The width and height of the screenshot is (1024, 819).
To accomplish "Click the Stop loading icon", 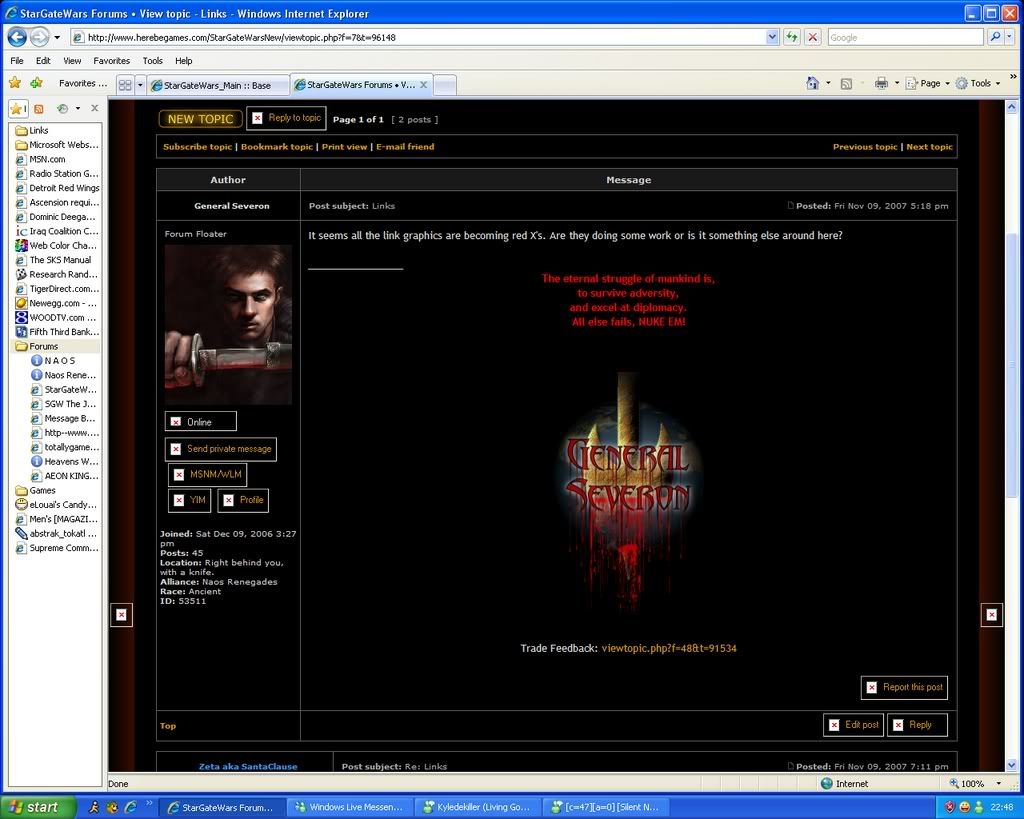I will (x=812, y=37).
